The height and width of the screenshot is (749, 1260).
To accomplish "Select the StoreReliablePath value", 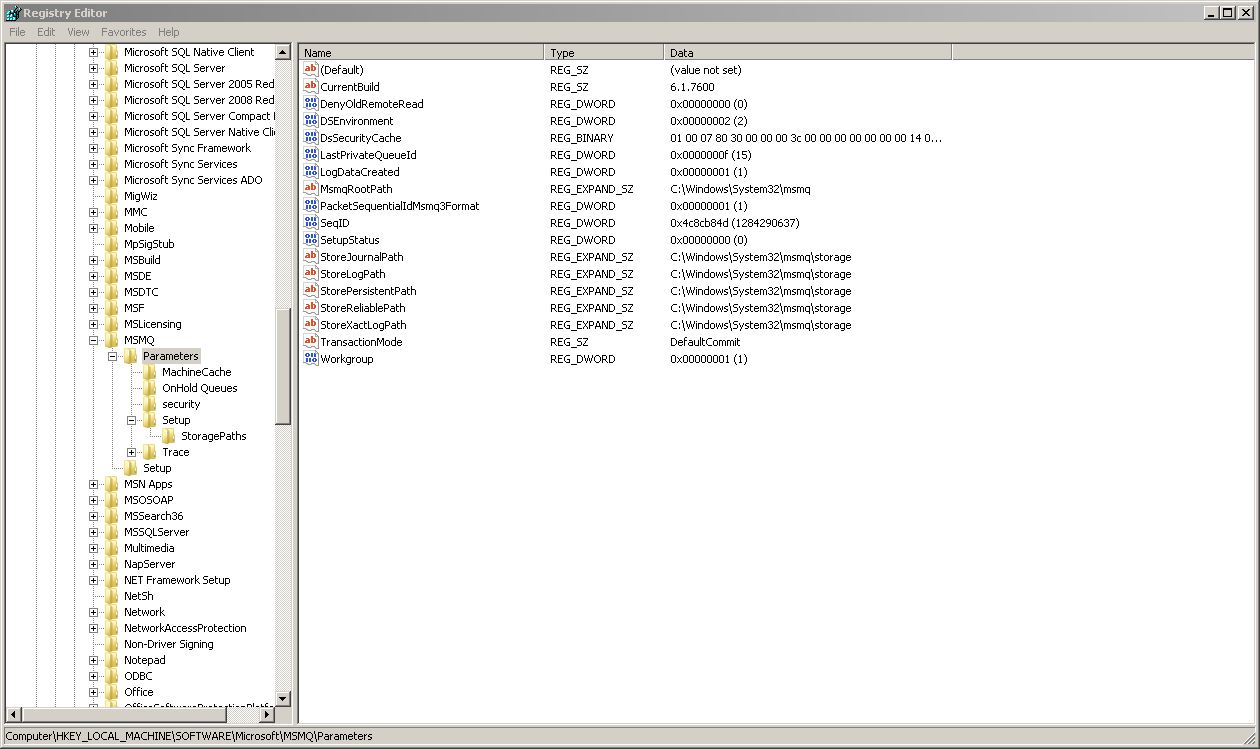I will 362,308.
